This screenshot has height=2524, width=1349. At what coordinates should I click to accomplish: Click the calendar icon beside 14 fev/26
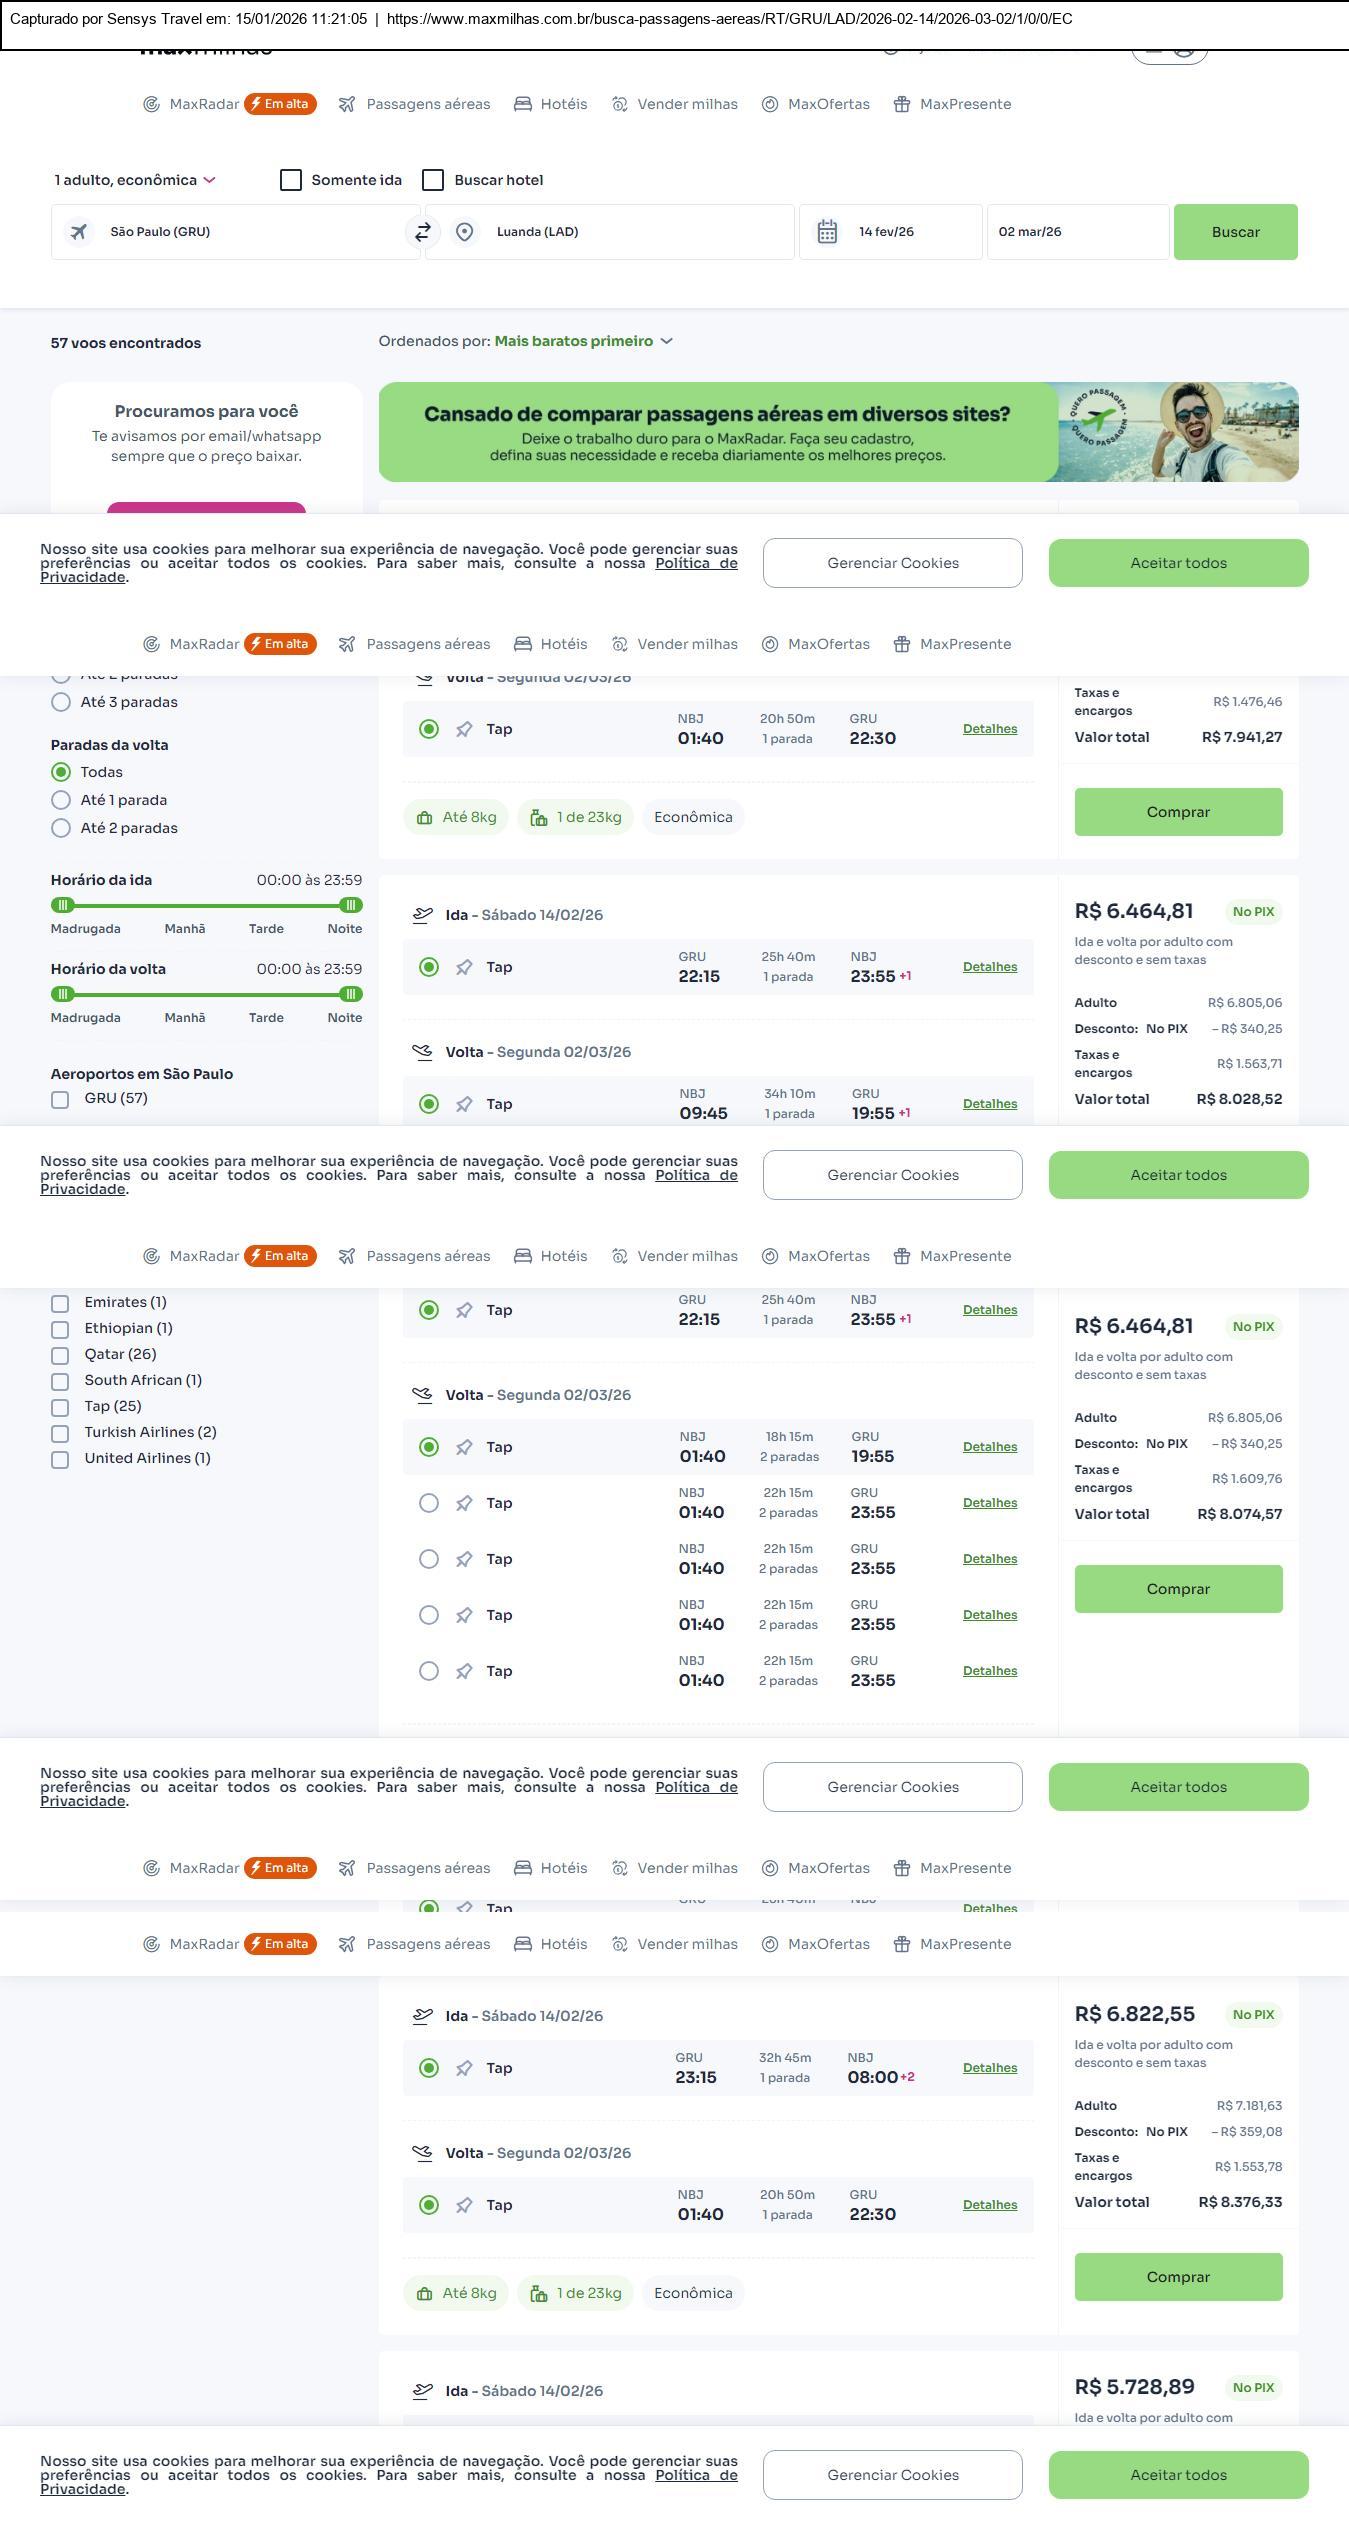point(827,232)
